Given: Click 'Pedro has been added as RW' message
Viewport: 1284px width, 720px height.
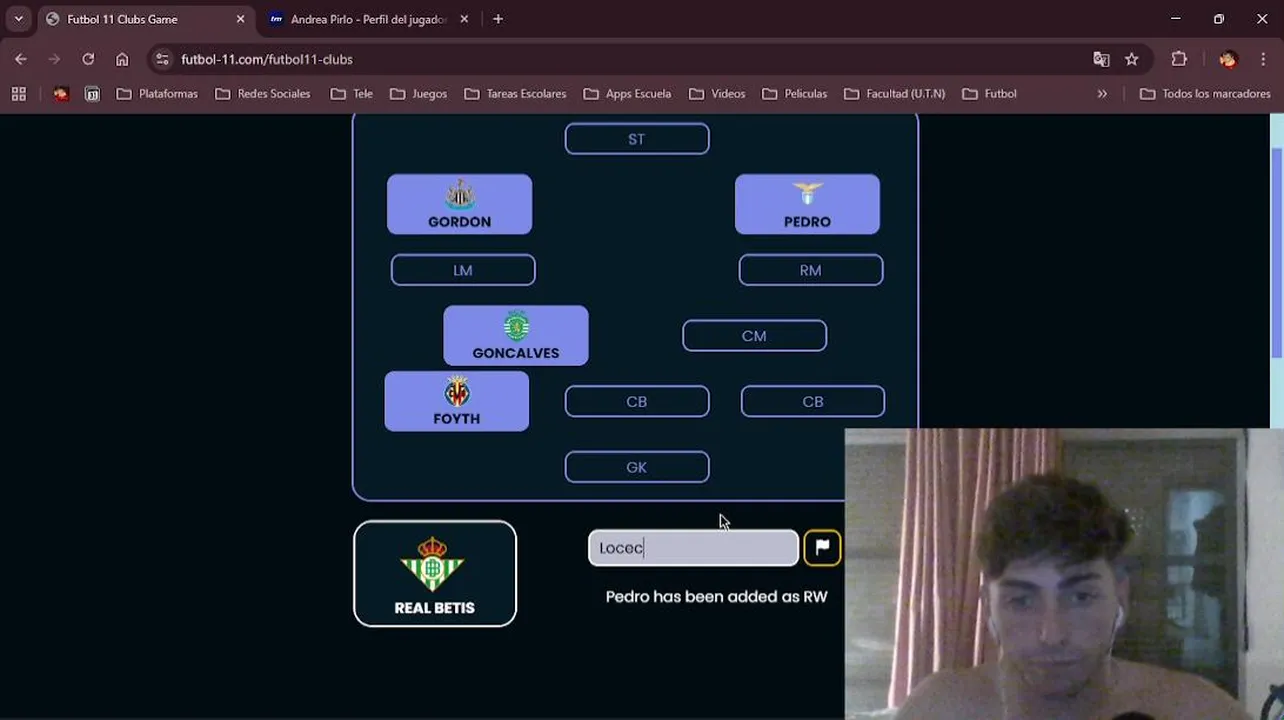Looking at the screenshot, I should [x=716, y=597].
